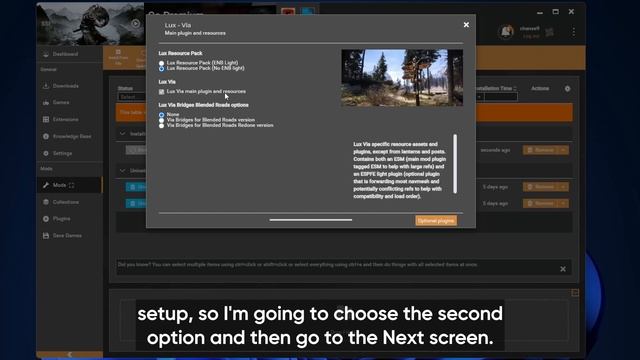Close the Lux - Via installer dialog
Screen dimensions: 640x360
[x=466, y=25]
